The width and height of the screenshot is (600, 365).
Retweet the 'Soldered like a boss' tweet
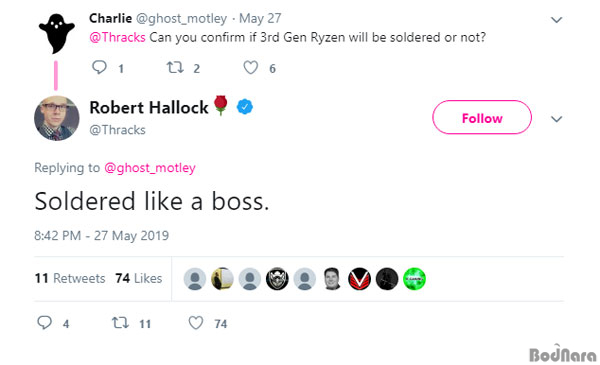tap(120, 323)
